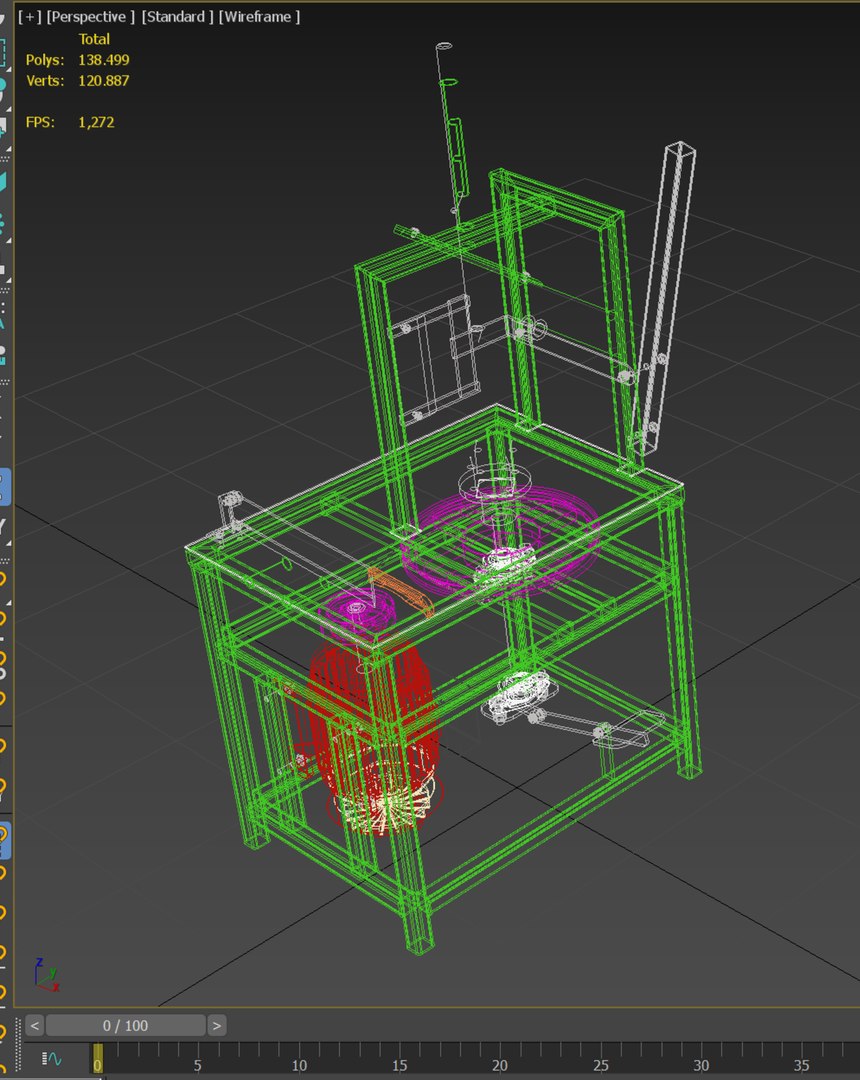
Task: Advance to next frame with > button
Action: pyautogui.click(x=216, y=1026)
